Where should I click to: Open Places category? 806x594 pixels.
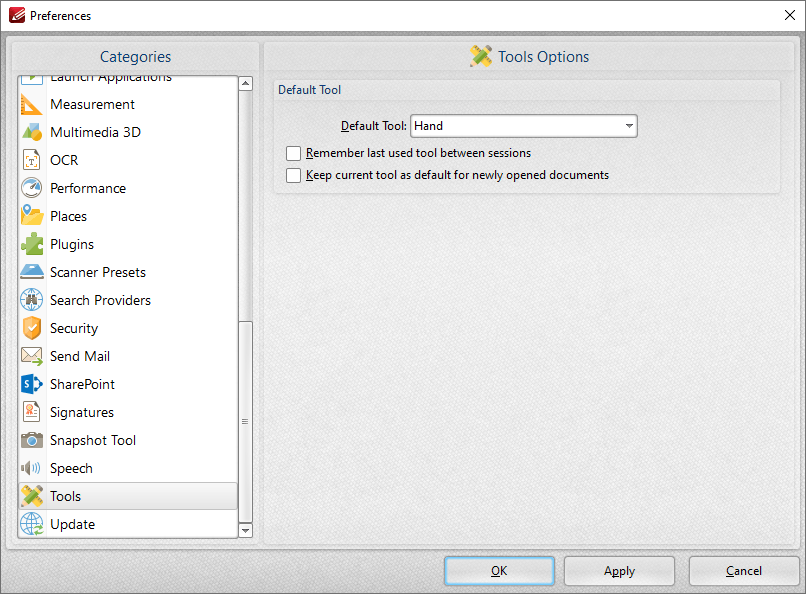[x=128, y=216]
